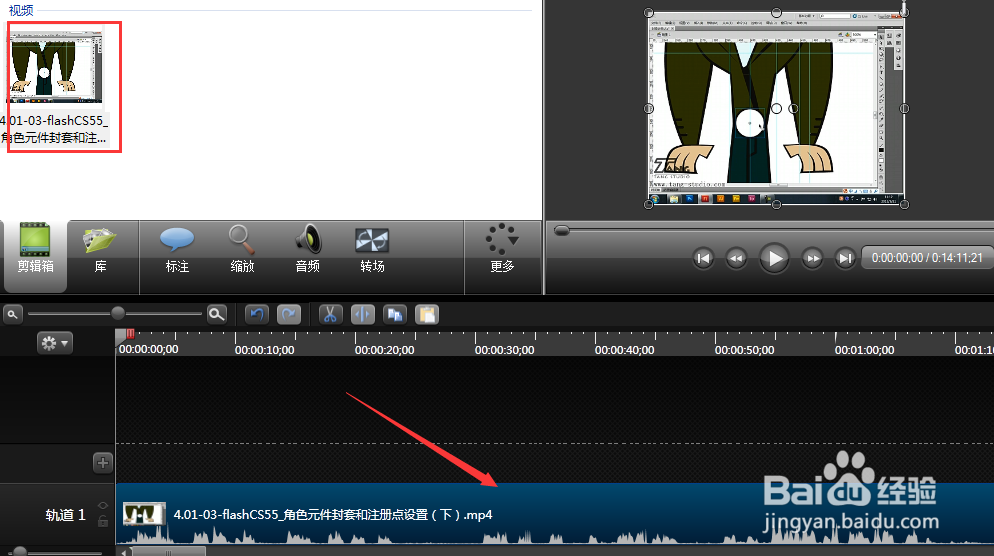
Task: Click the 00:00:30;00 mark on ruler
Action: tap(505, 350)
